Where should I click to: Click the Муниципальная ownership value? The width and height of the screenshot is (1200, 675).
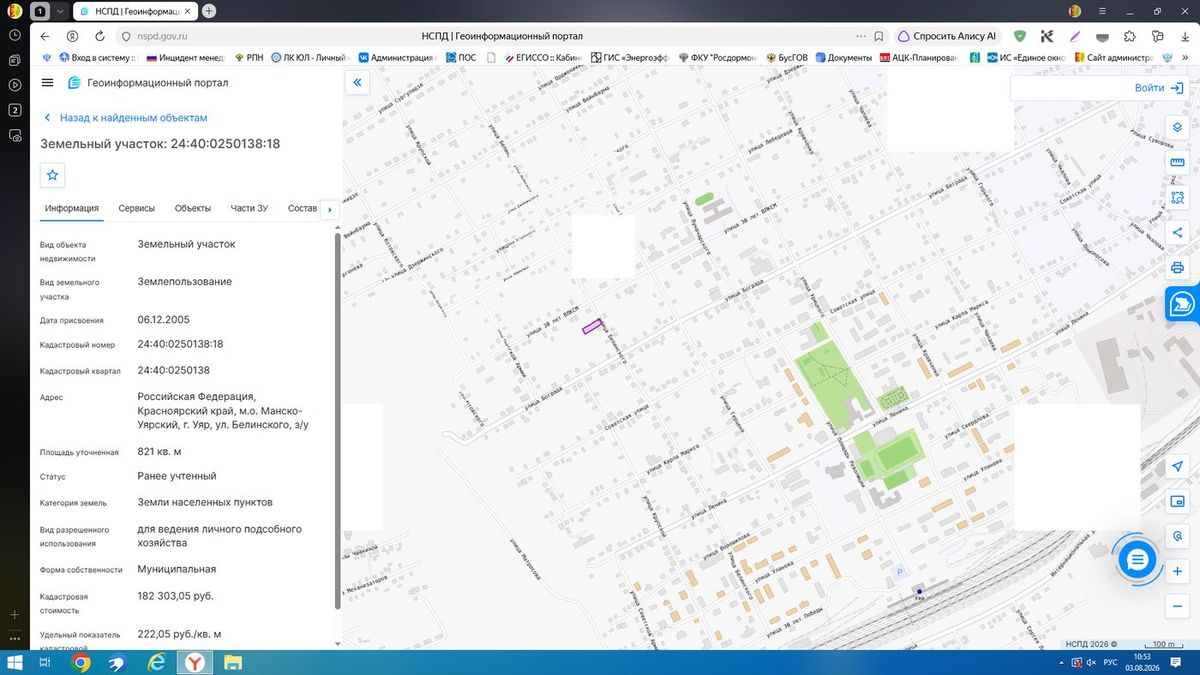(177, 569)
